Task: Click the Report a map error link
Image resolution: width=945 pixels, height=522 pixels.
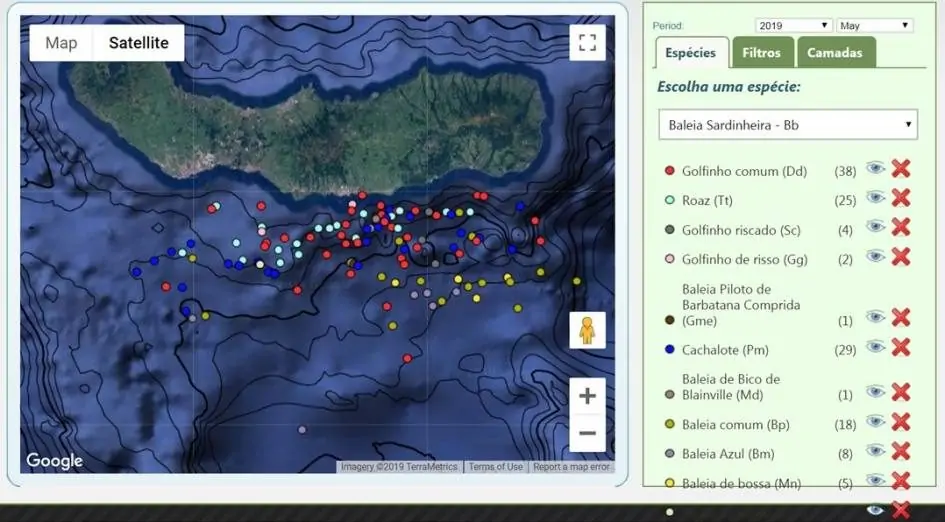Action: point(571,467)
